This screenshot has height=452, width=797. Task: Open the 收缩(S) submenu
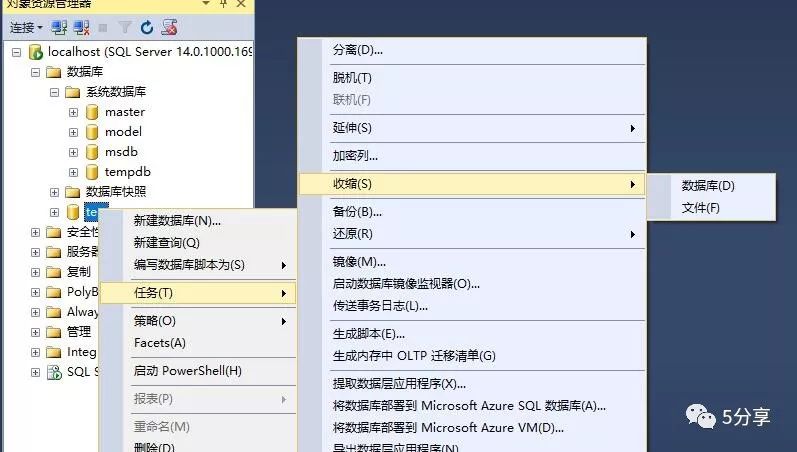tap(472, 184)
